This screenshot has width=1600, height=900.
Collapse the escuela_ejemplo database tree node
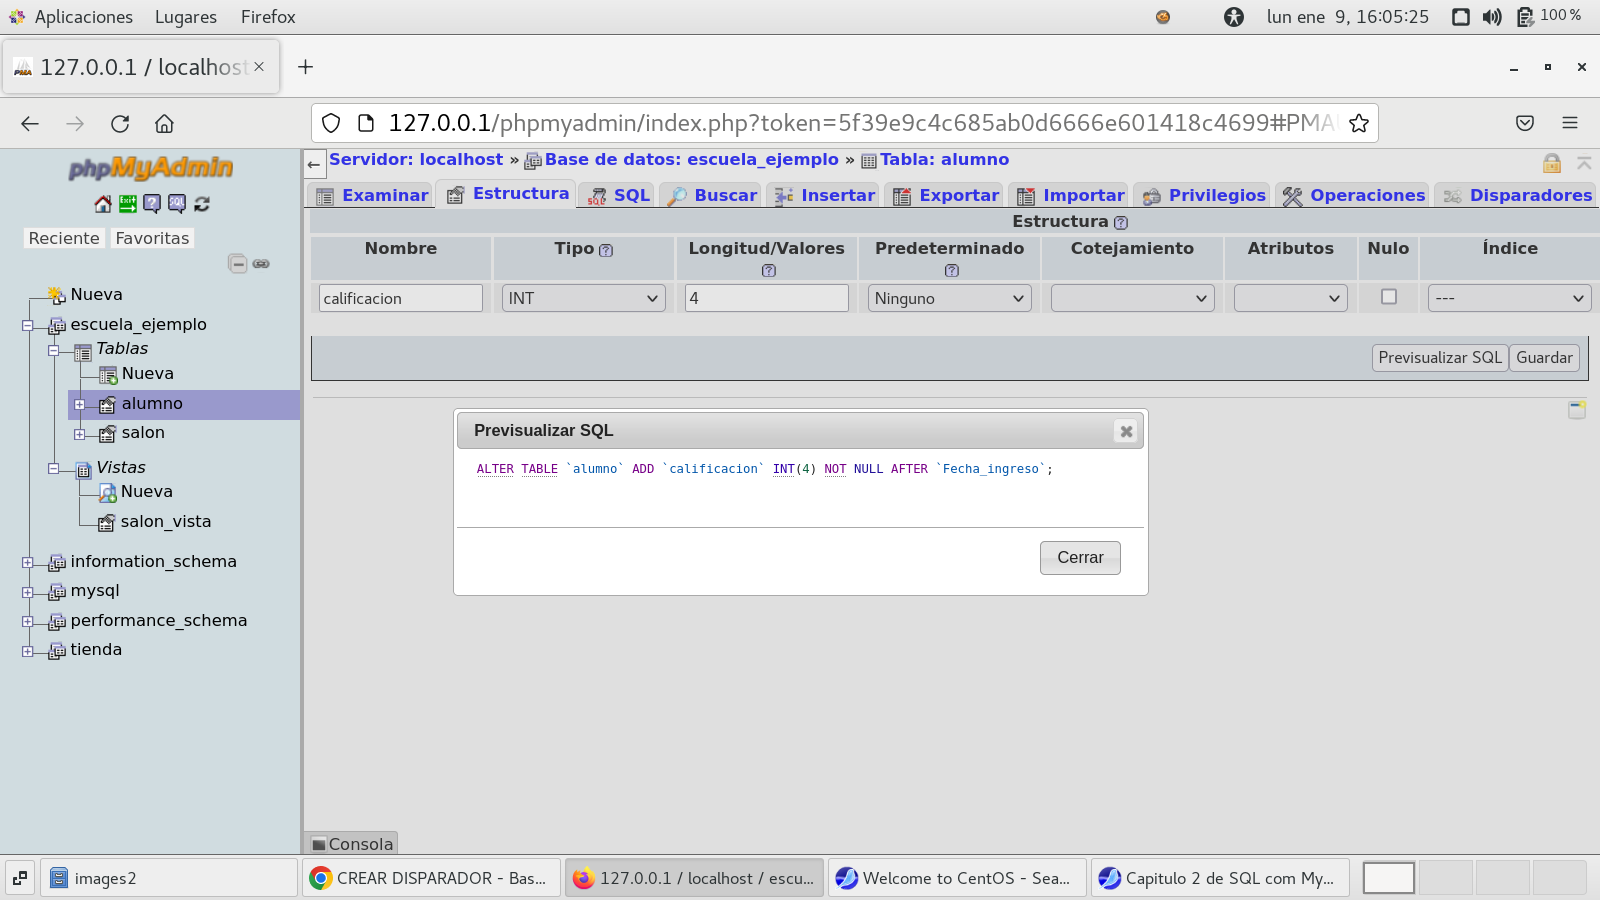[x=28, y=325]
